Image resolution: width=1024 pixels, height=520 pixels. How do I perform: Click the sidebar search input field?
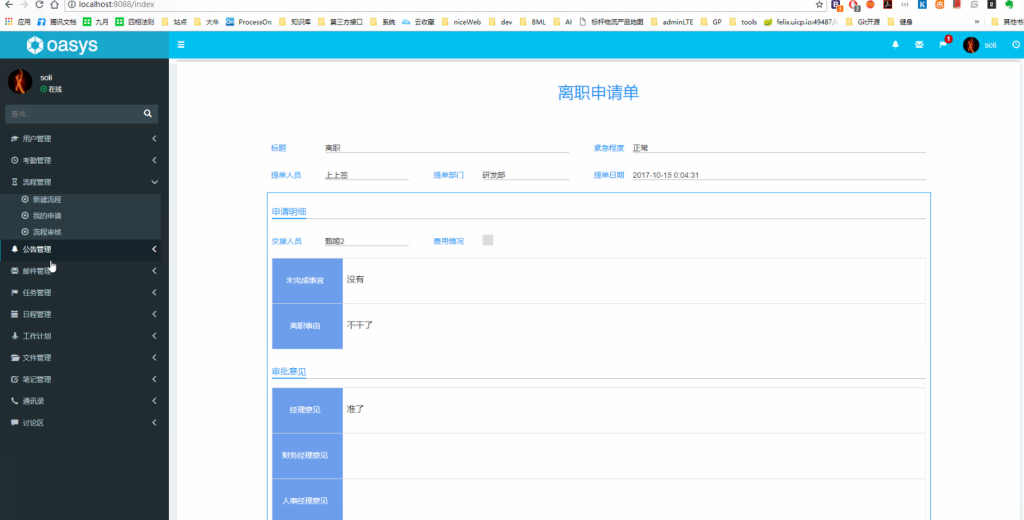72,114
